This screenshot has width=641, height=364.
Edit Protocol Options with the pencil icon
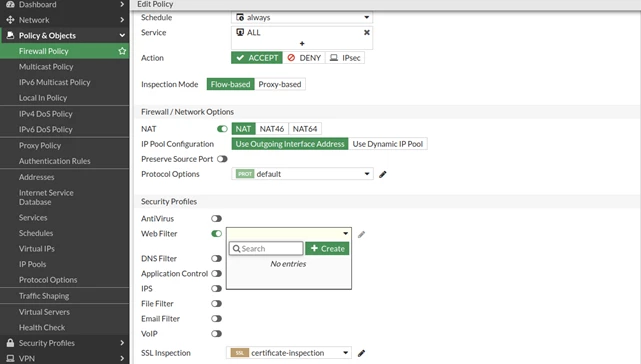(383, 174)
